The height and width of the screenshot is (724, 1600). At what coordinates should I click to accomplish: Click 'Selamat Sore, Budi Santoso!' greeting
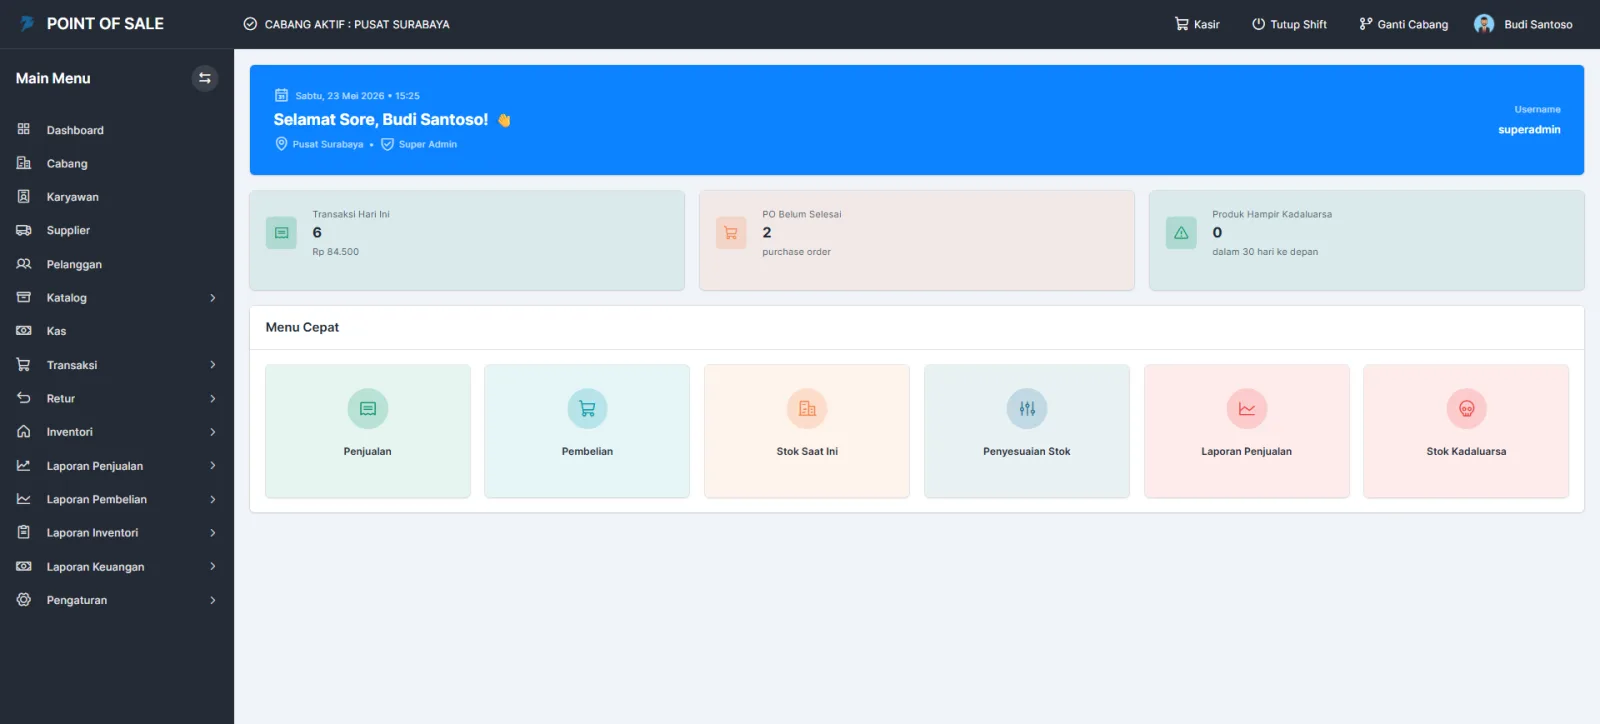pyautogui.click(x=381, y=119)
